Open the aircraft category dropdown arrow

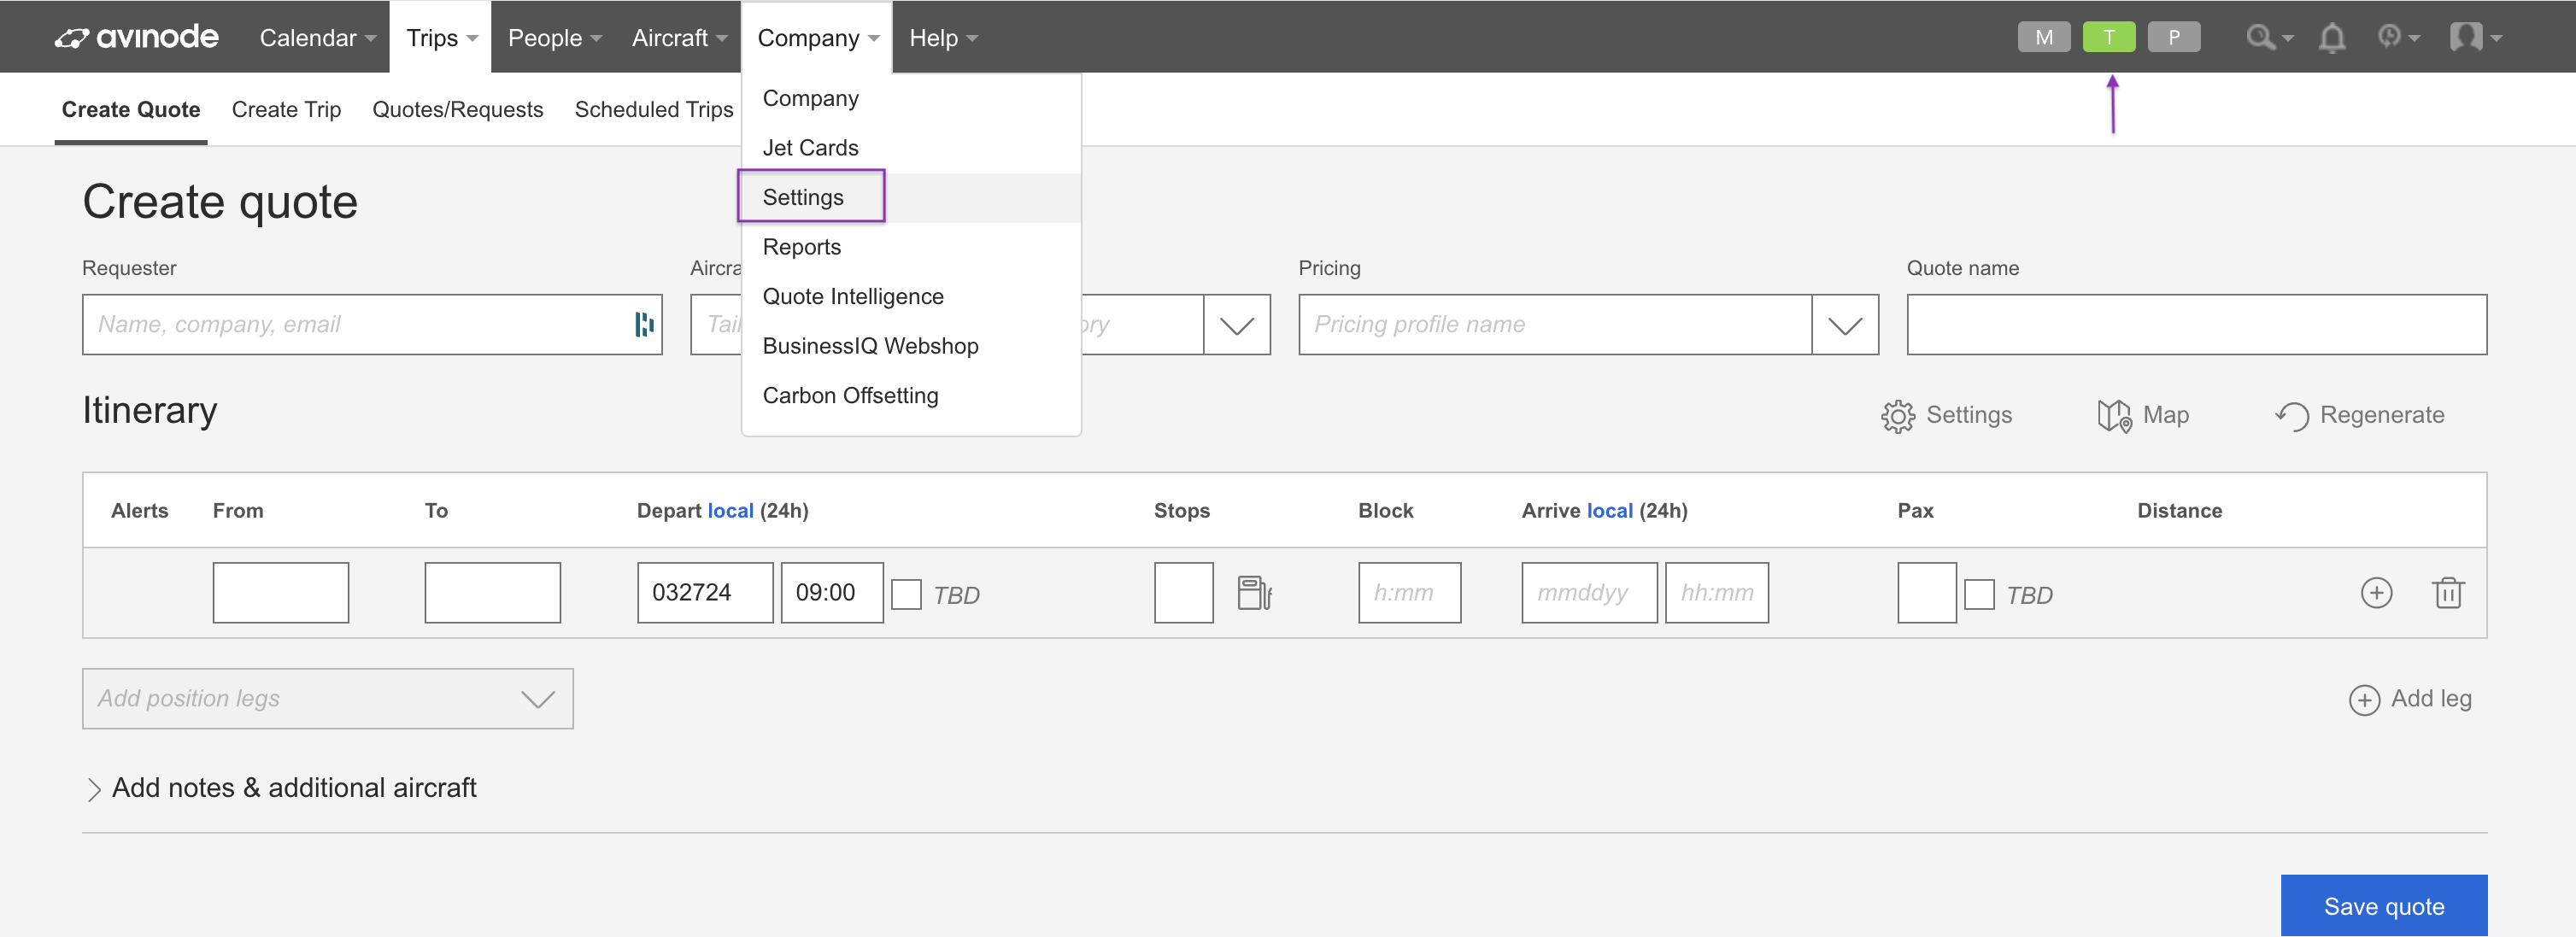click(1237, 325)
